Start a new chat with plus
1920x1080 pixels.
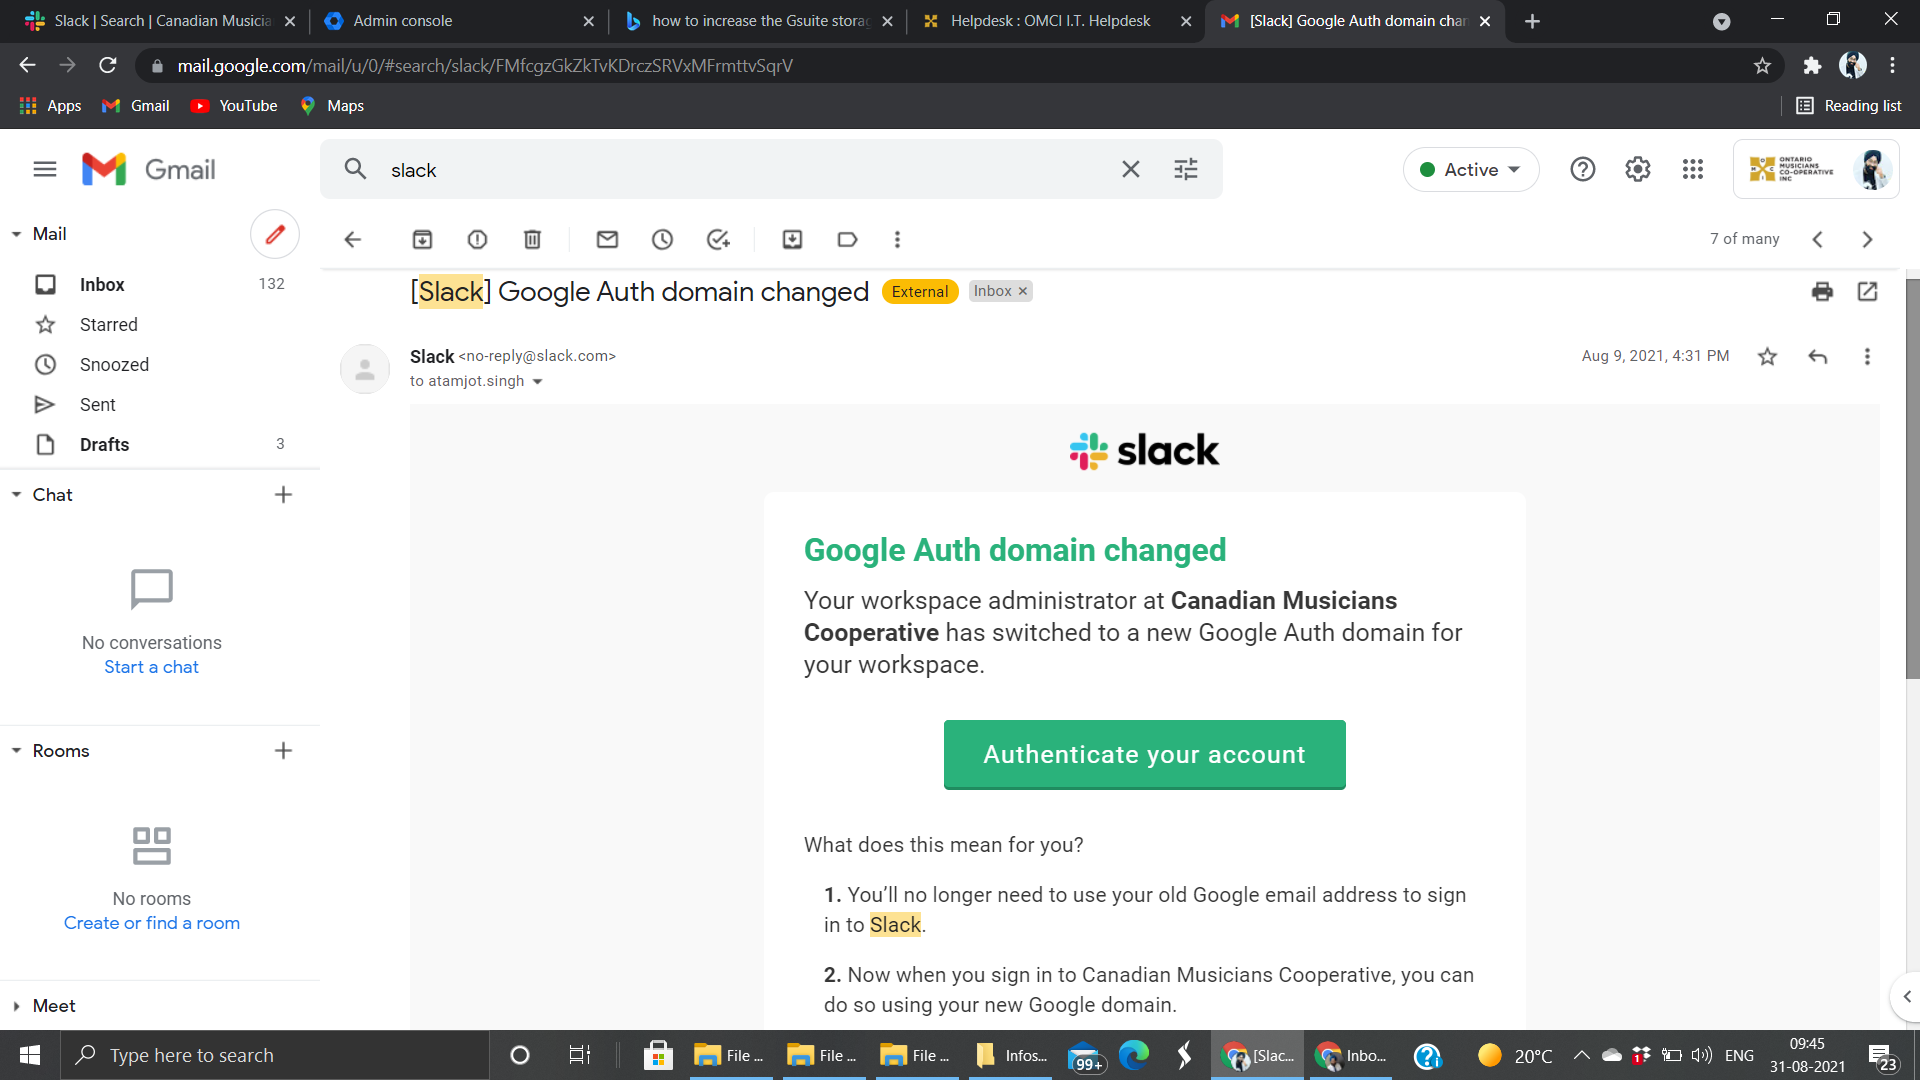click(x=283, y=495)
